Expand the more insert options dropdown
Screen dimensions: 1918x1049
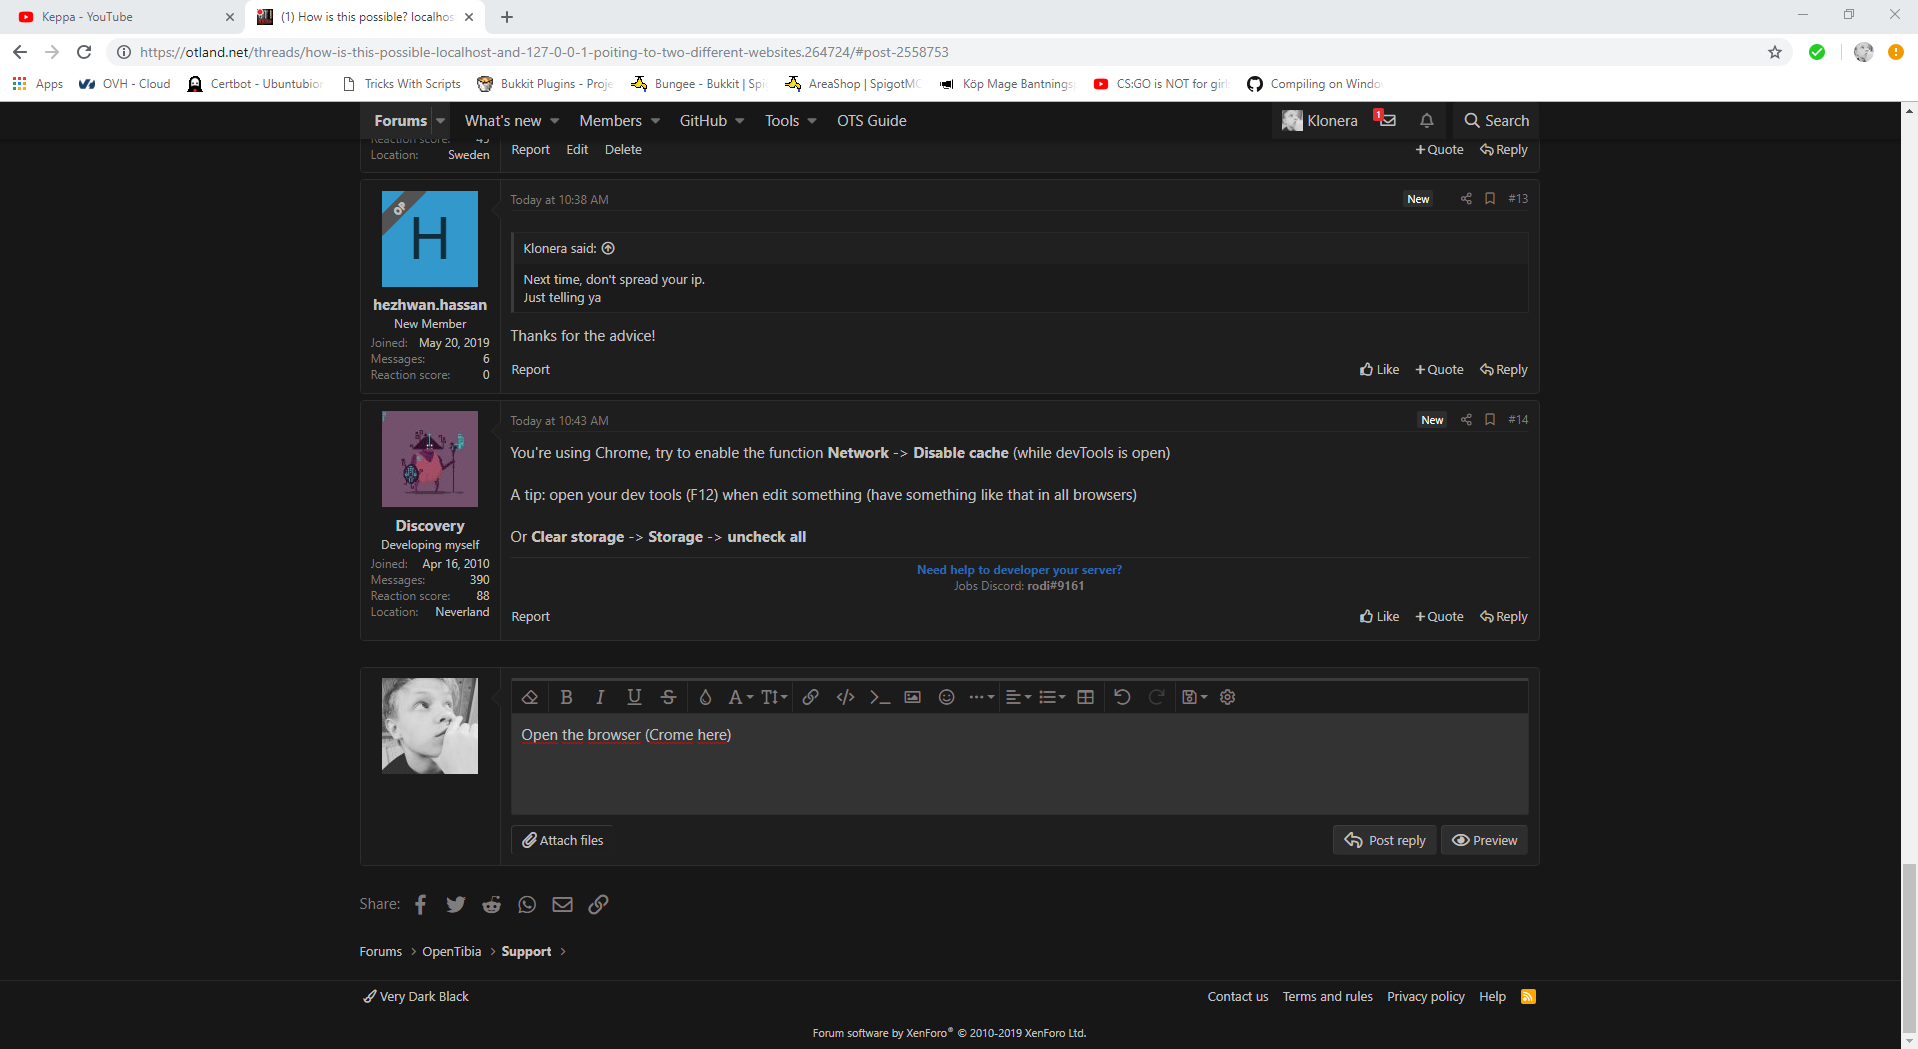point(981,697)
